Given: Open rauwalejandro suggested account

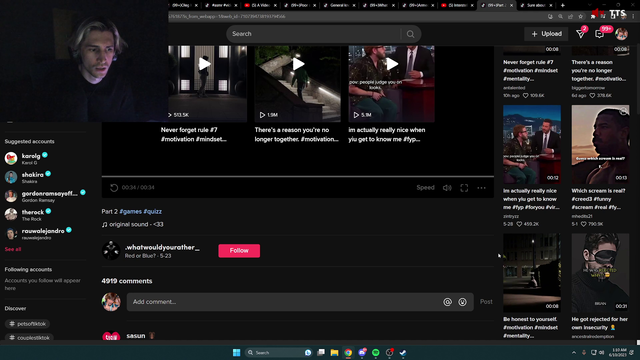Looking at the screenshot, I should click(38, 233).
